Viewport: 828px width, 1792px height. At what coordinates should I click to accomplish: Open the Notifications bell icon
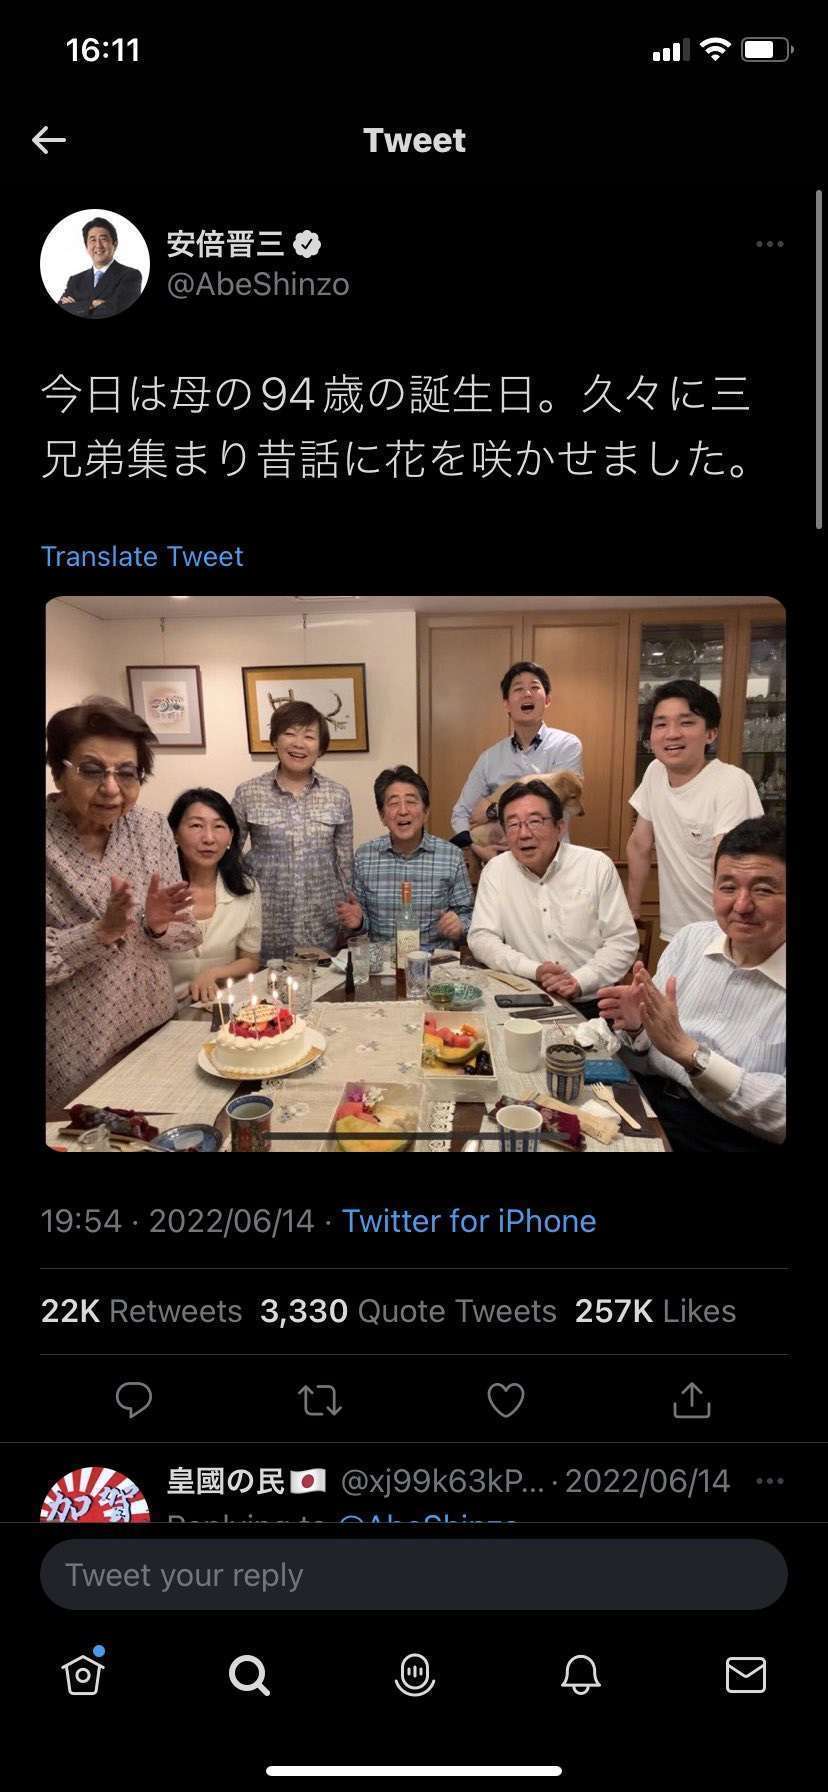581,1674
